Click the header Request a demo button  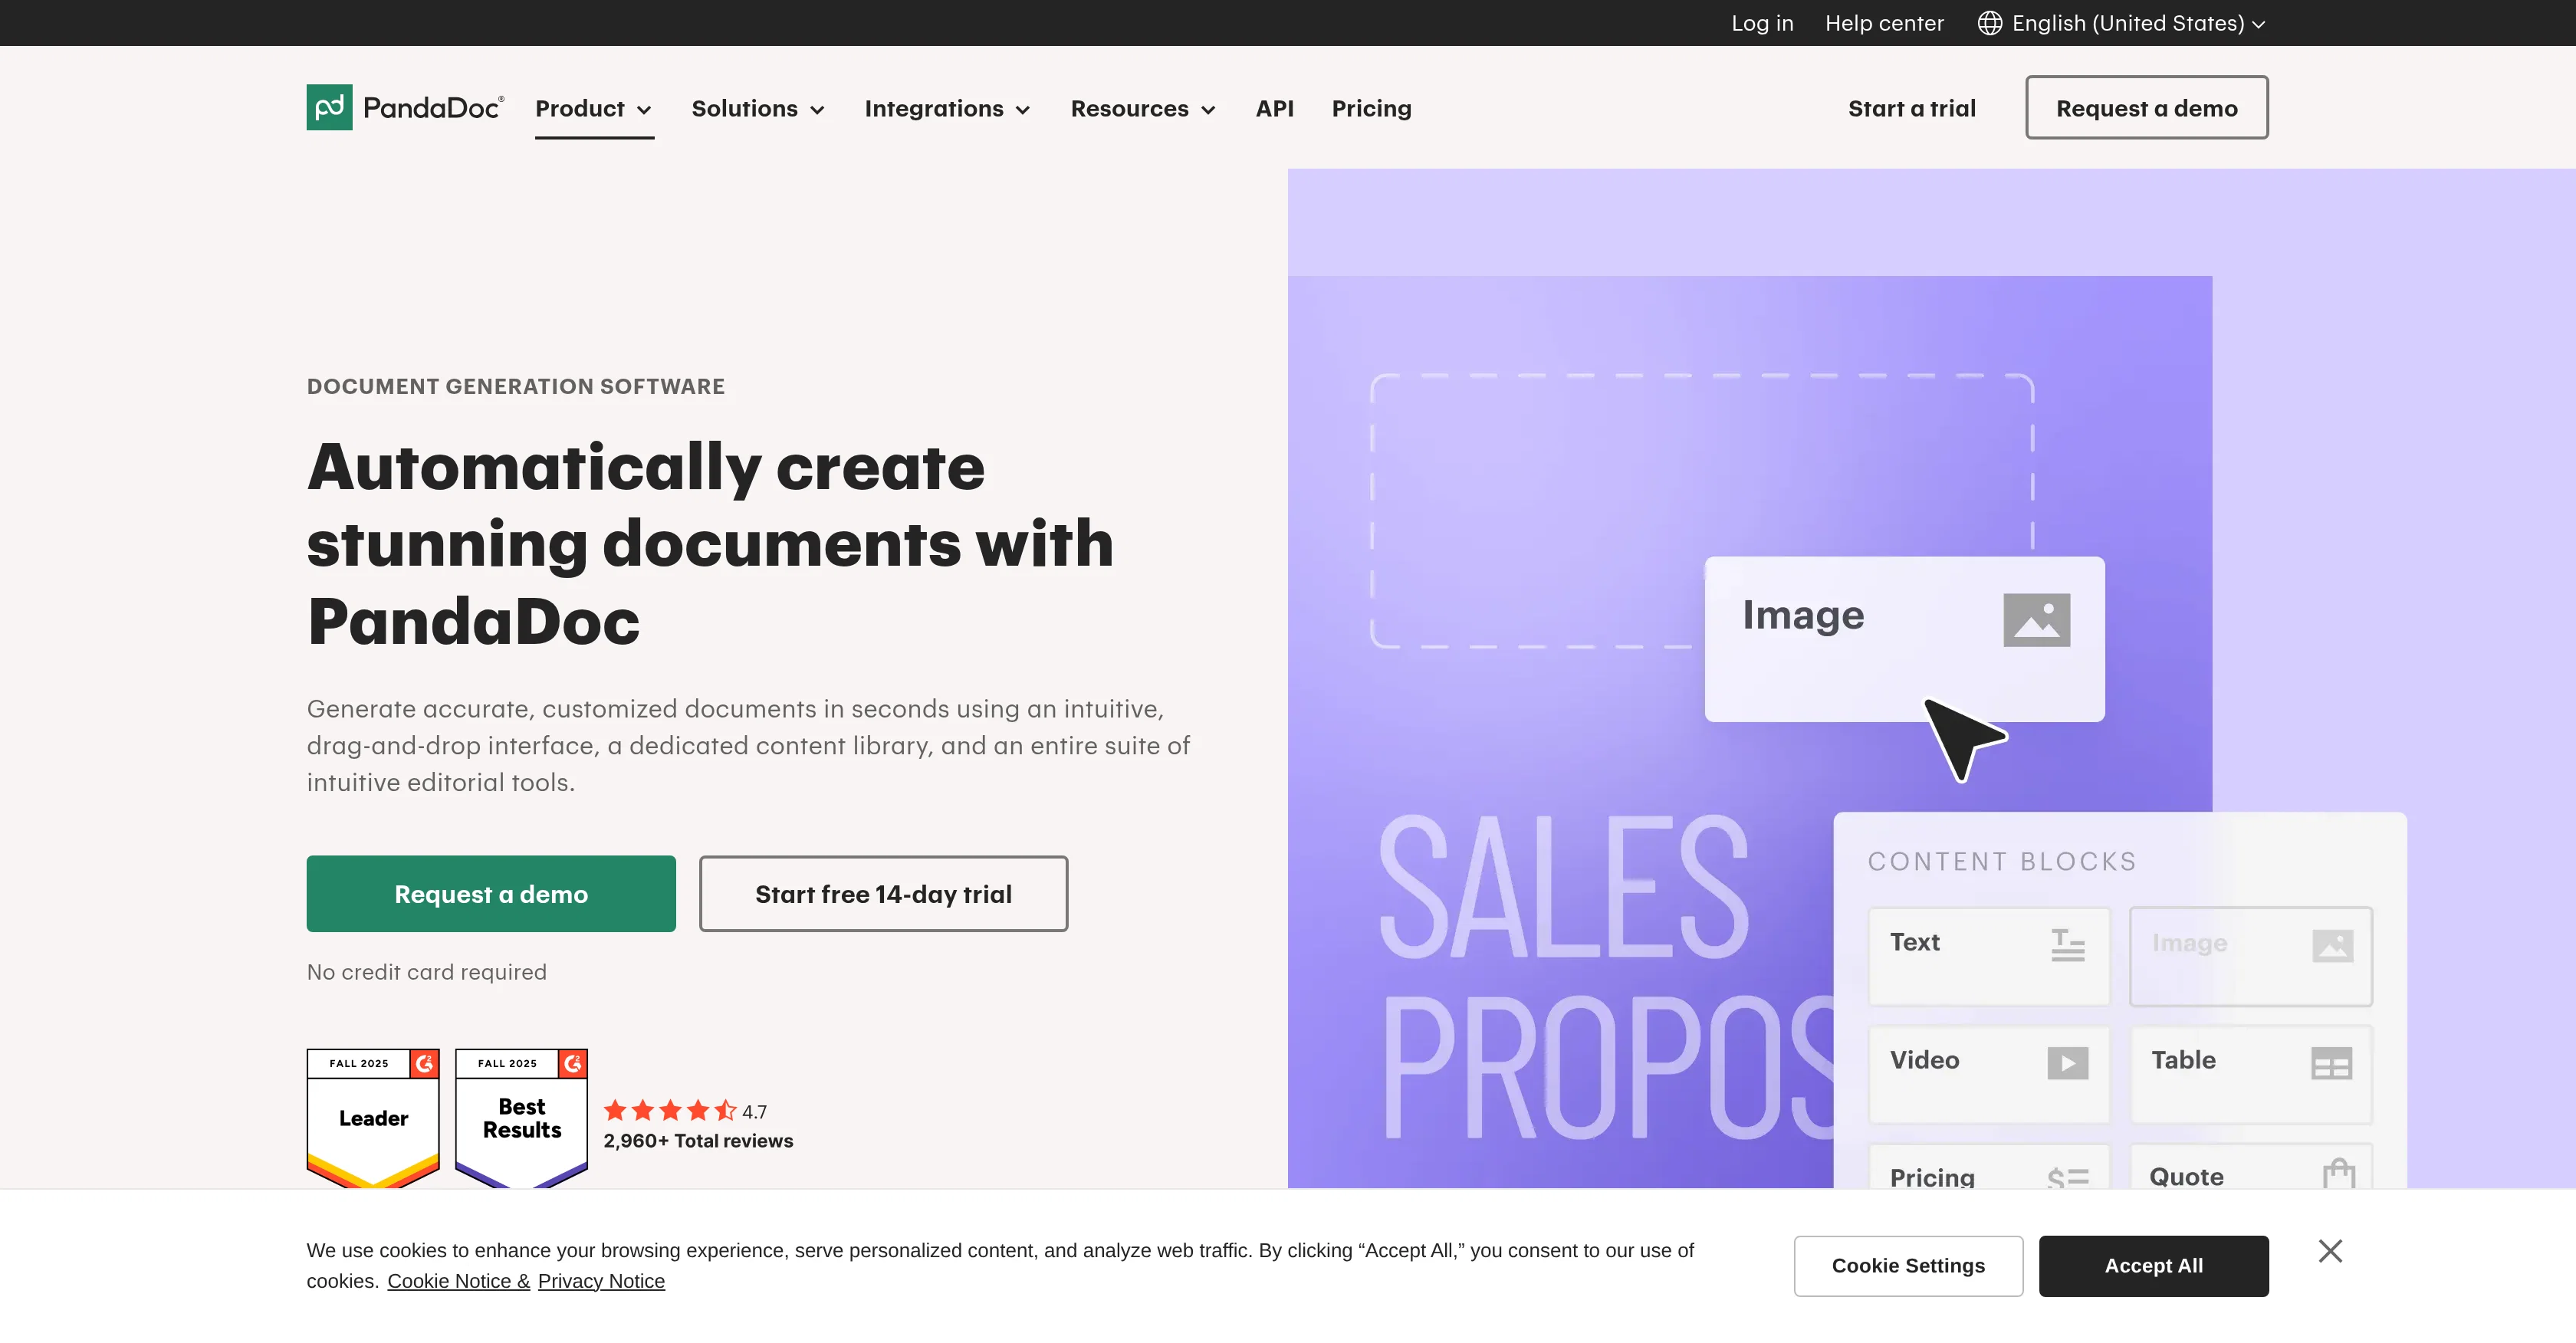tap(2146, 107)
